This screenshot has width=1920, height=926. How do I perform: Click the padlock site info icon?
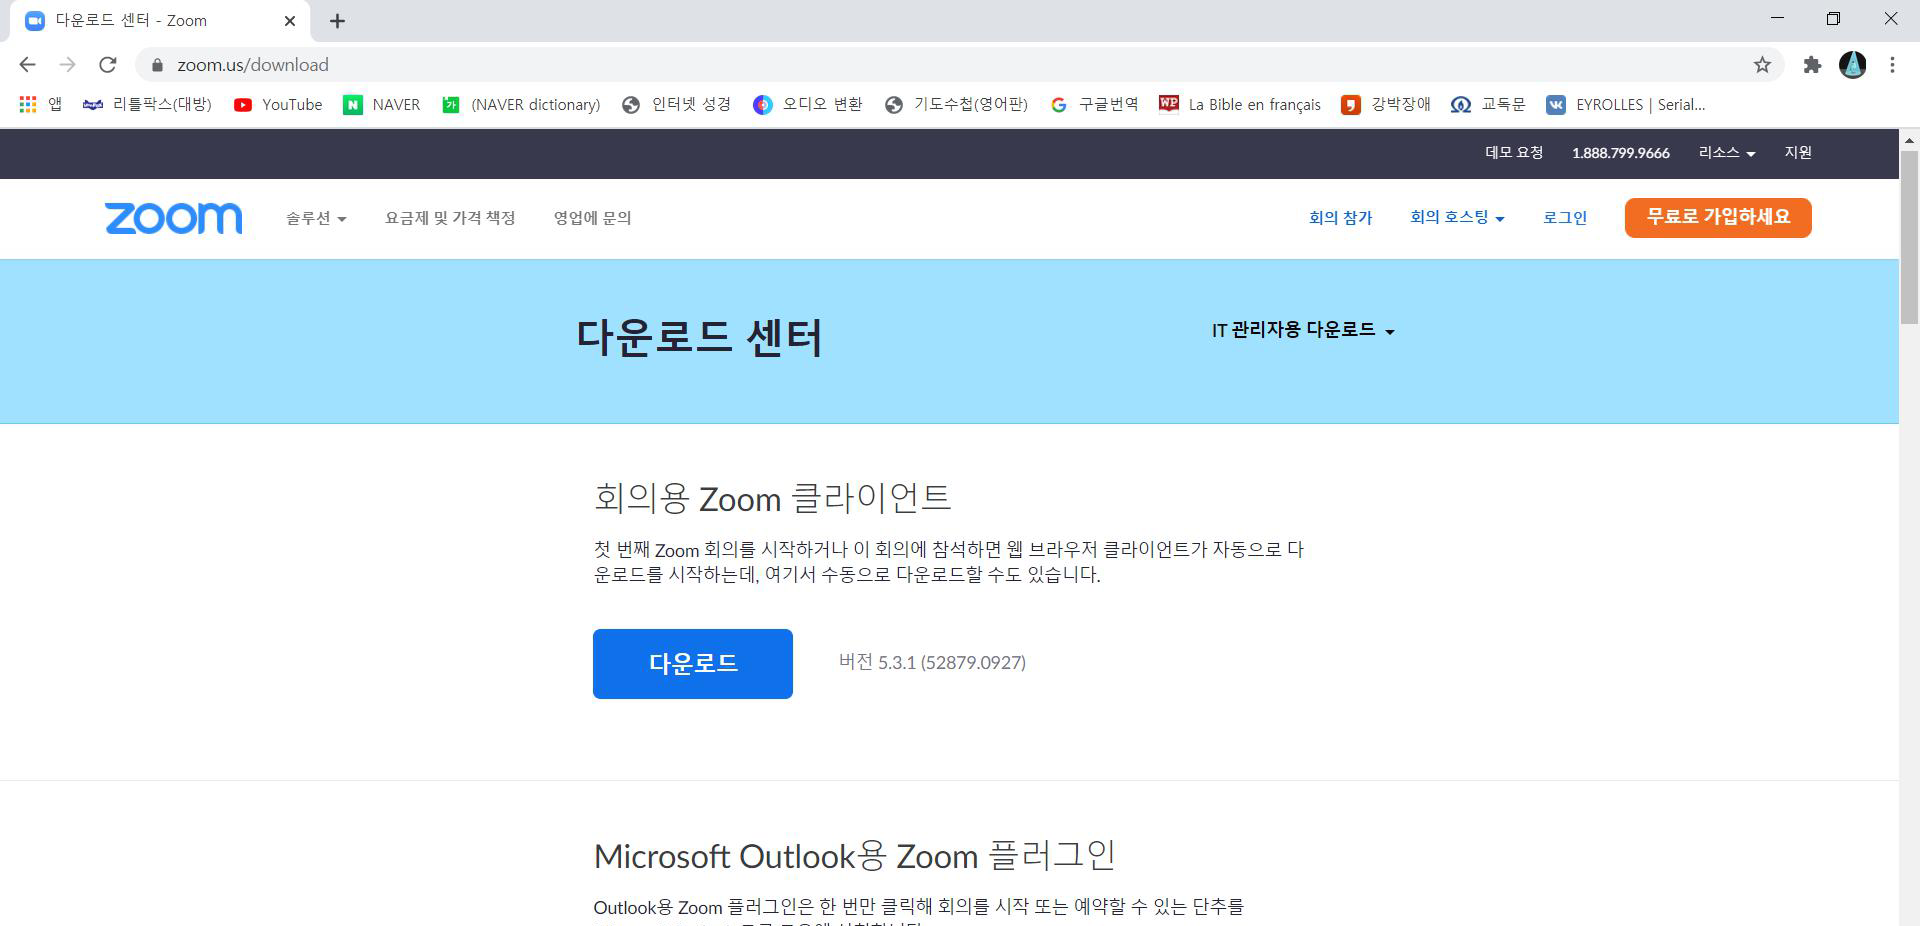157,65
